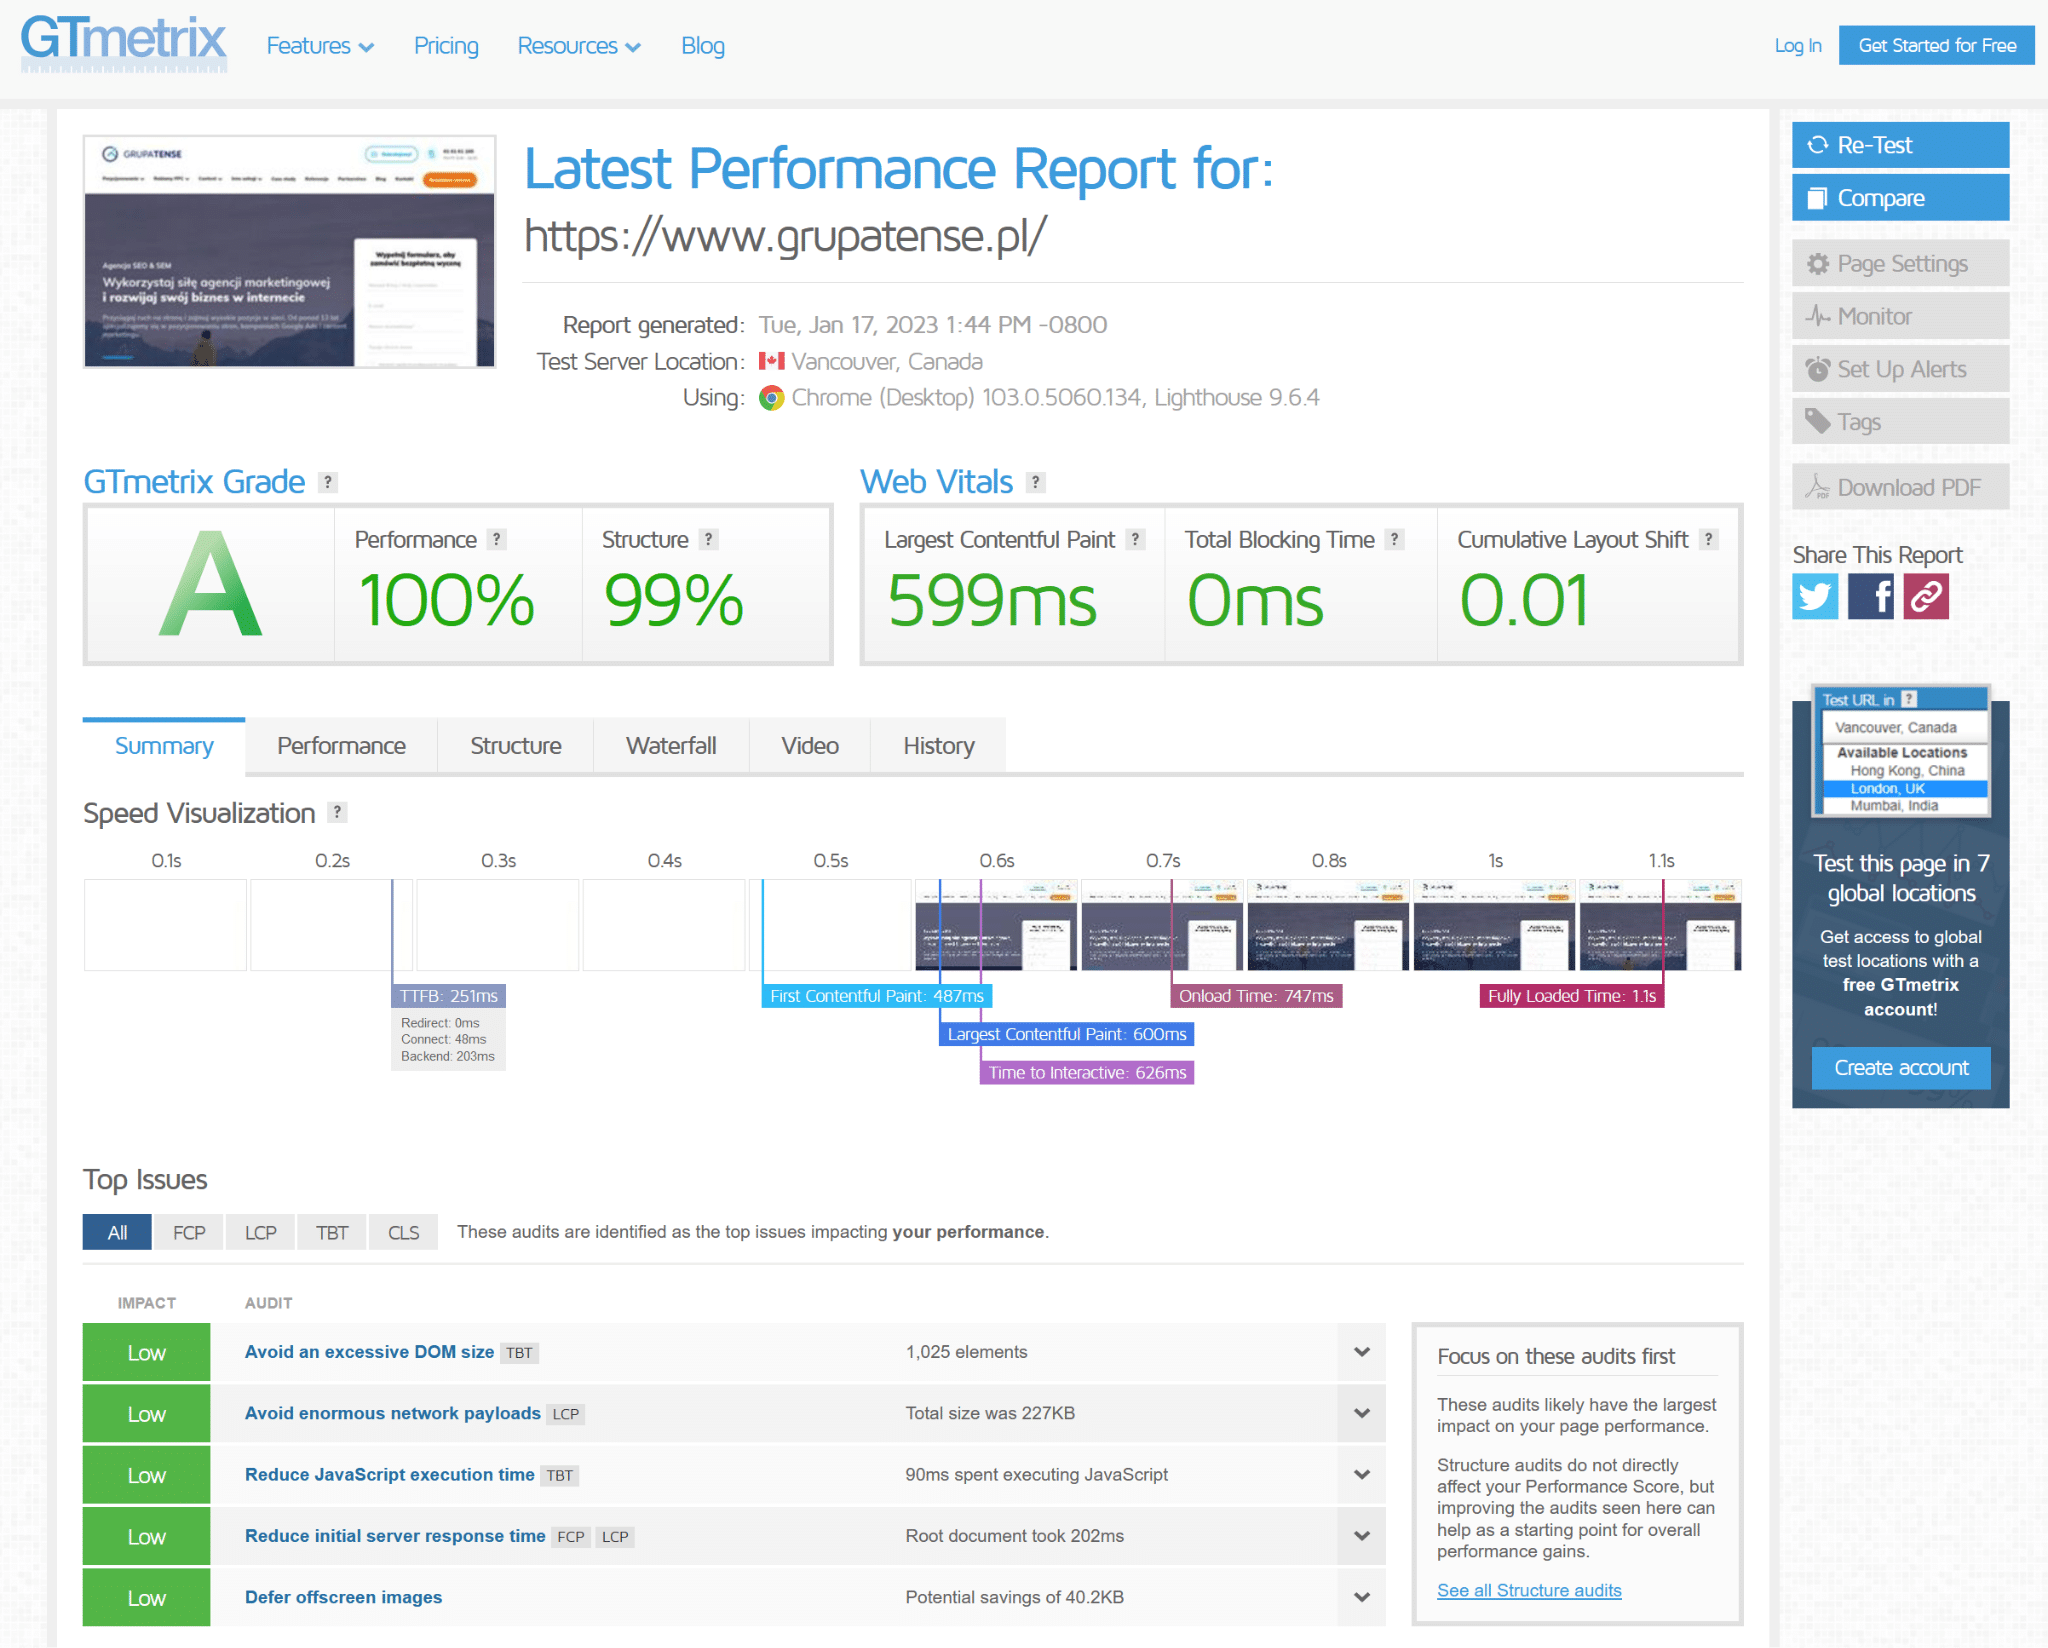Switch to the Waterfall tab
2048x1648 pixels.
coord(671,746)
